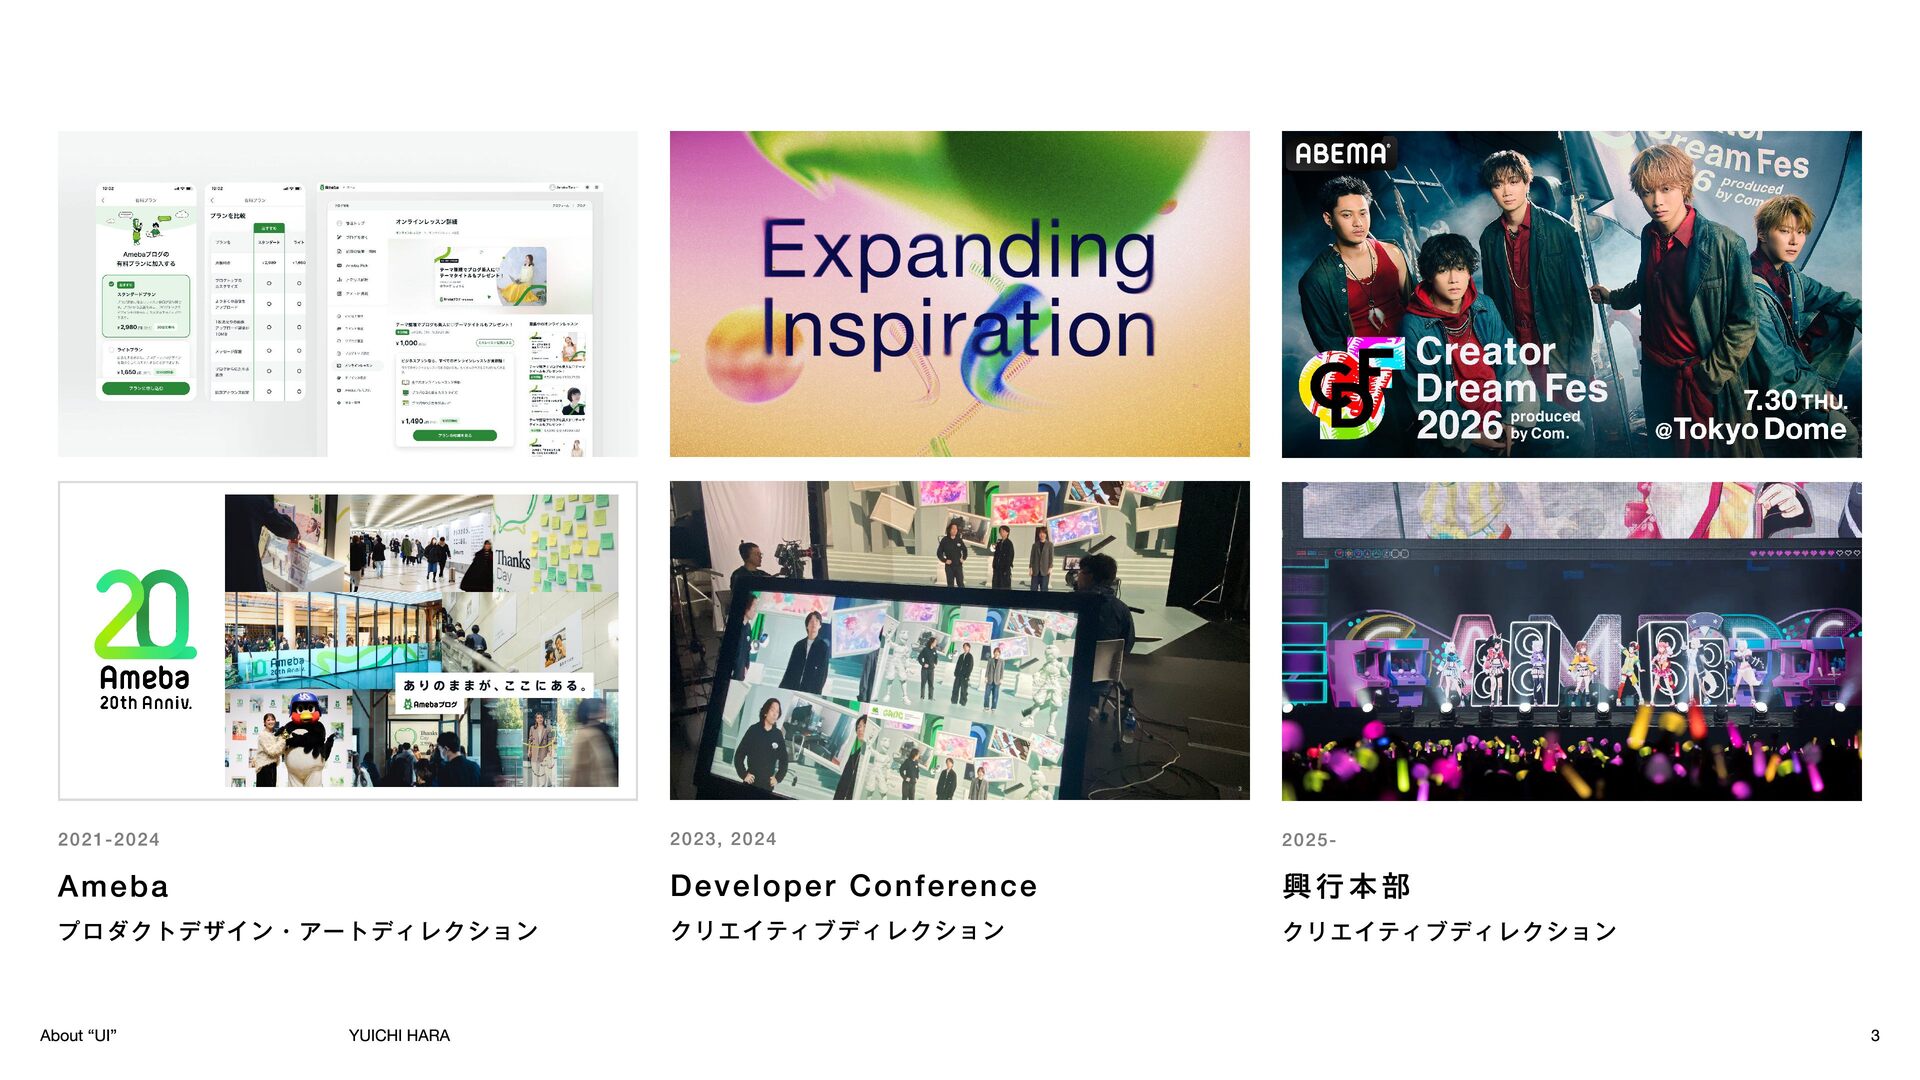Select the "7.30 THU." date on poster
The height and width of the screenshot is (1080, 1920).
[x=1795, y=400]
